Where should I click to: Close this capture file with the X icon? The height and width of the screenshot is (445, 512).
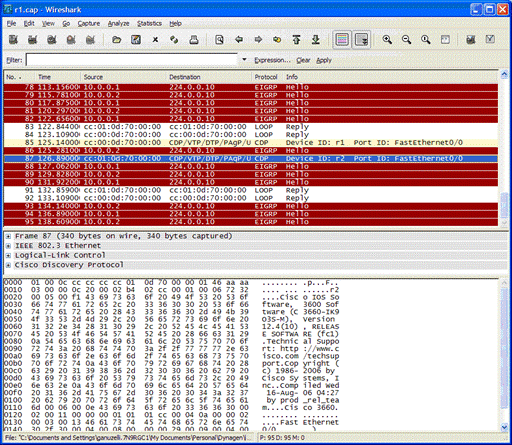pyautogui.click(x=155, y=40)
